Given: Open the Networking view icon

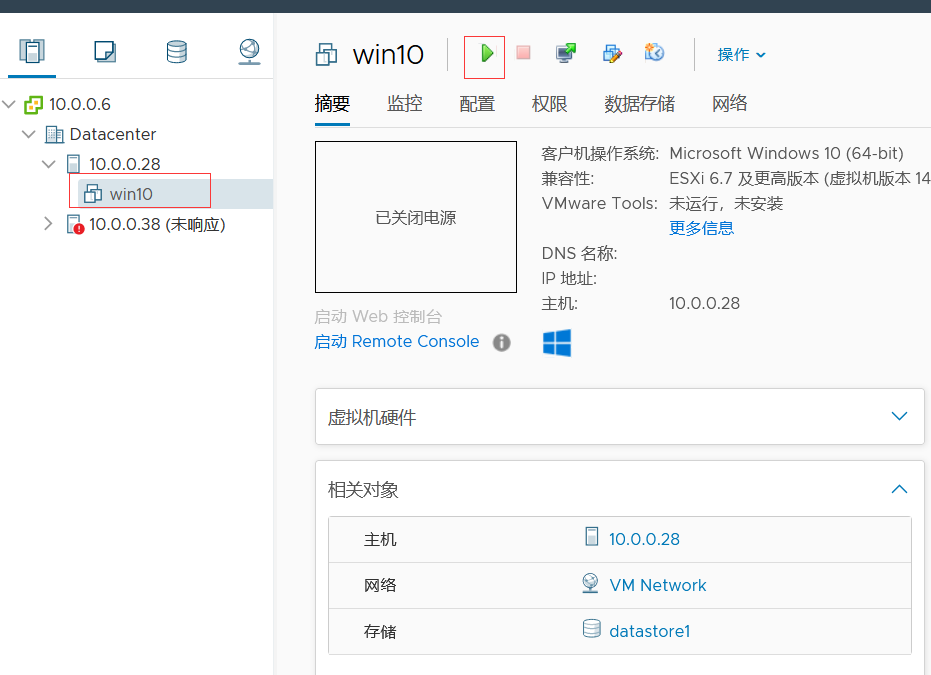Looking at the screenshot, I should [249, 52].
